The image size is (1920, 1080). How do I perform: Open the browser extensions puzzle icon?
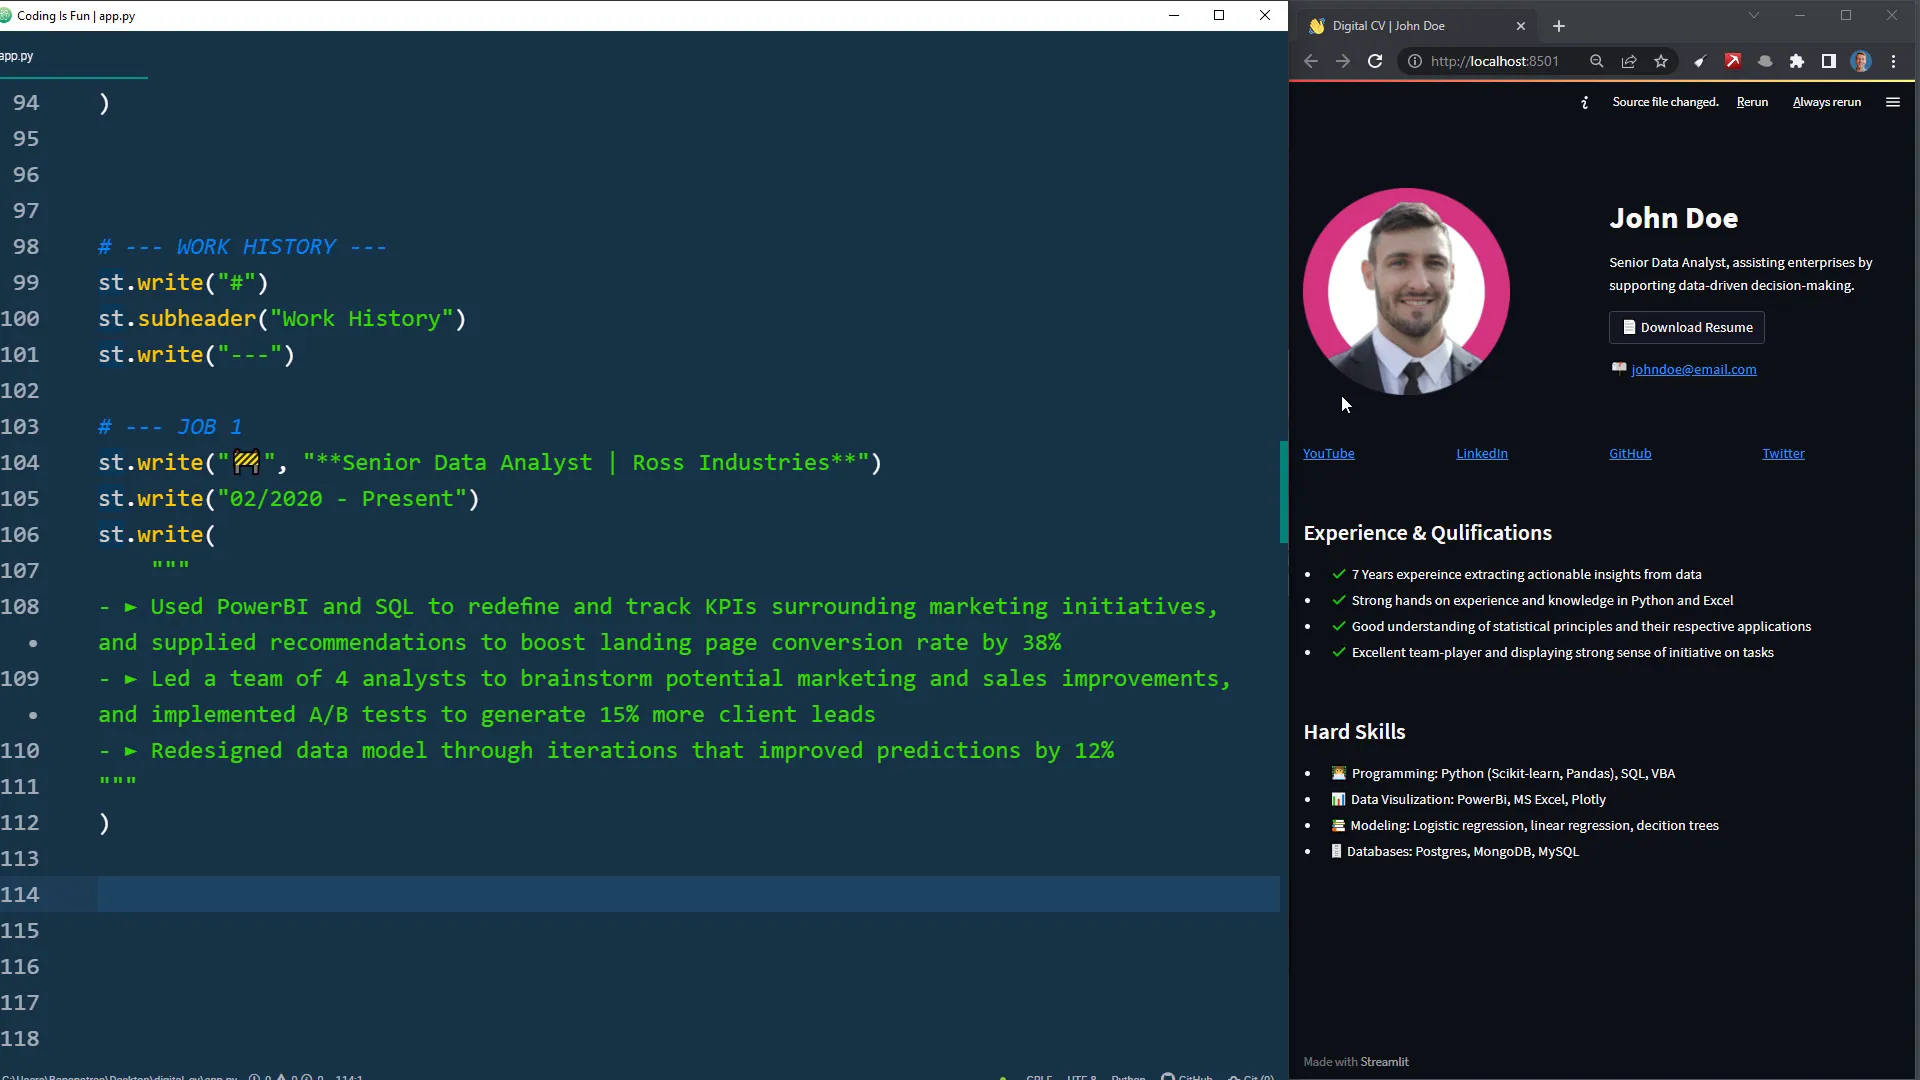tap(1797, 61)
